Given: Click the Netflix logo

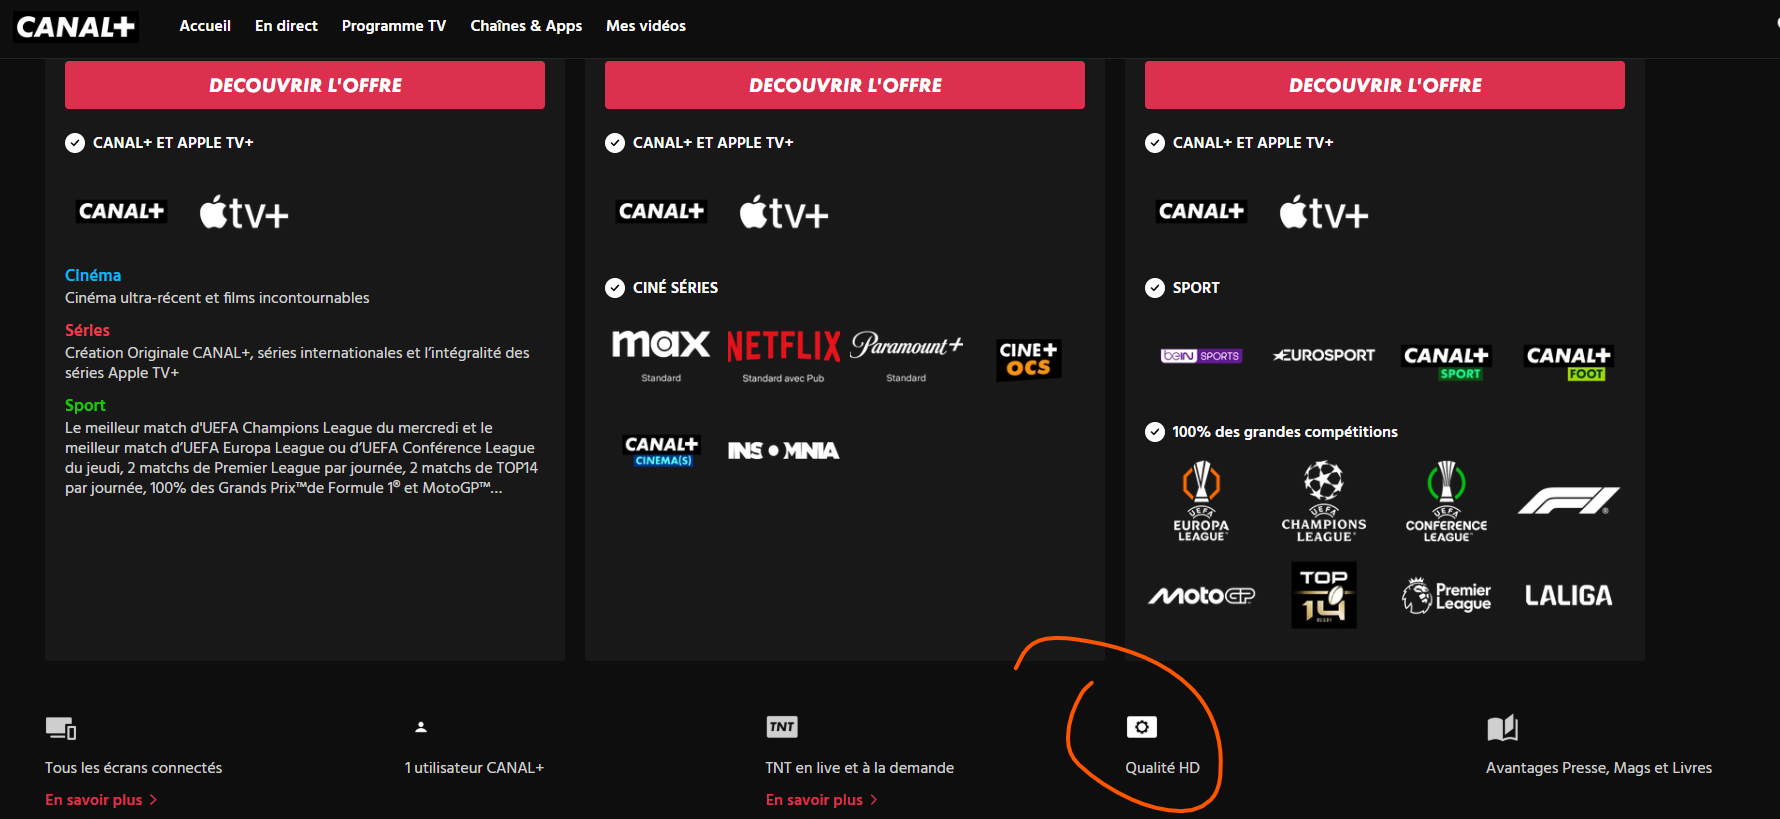Looking at the screenshot, I should coord(783,347).
